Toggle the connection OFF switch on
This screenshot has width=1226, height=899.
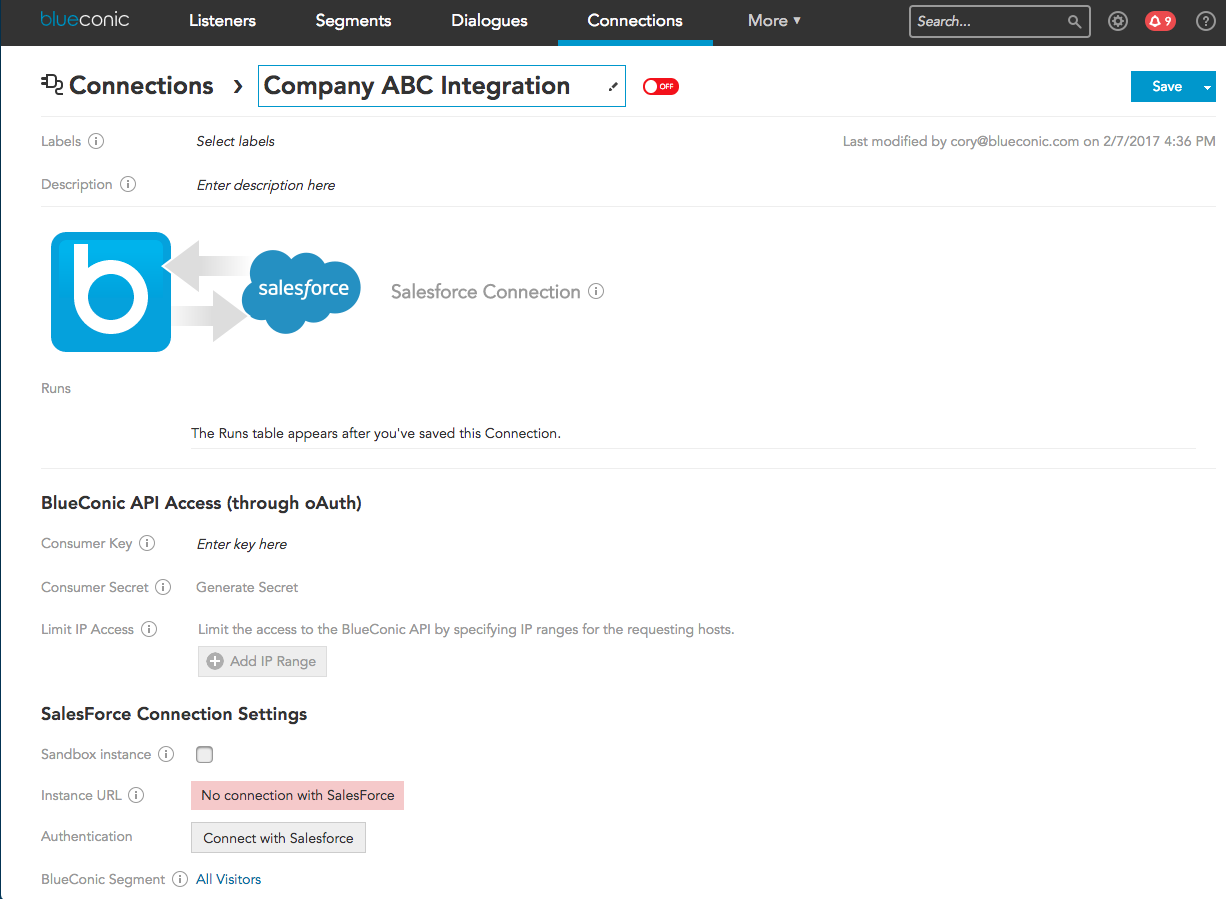pos(660,87)
